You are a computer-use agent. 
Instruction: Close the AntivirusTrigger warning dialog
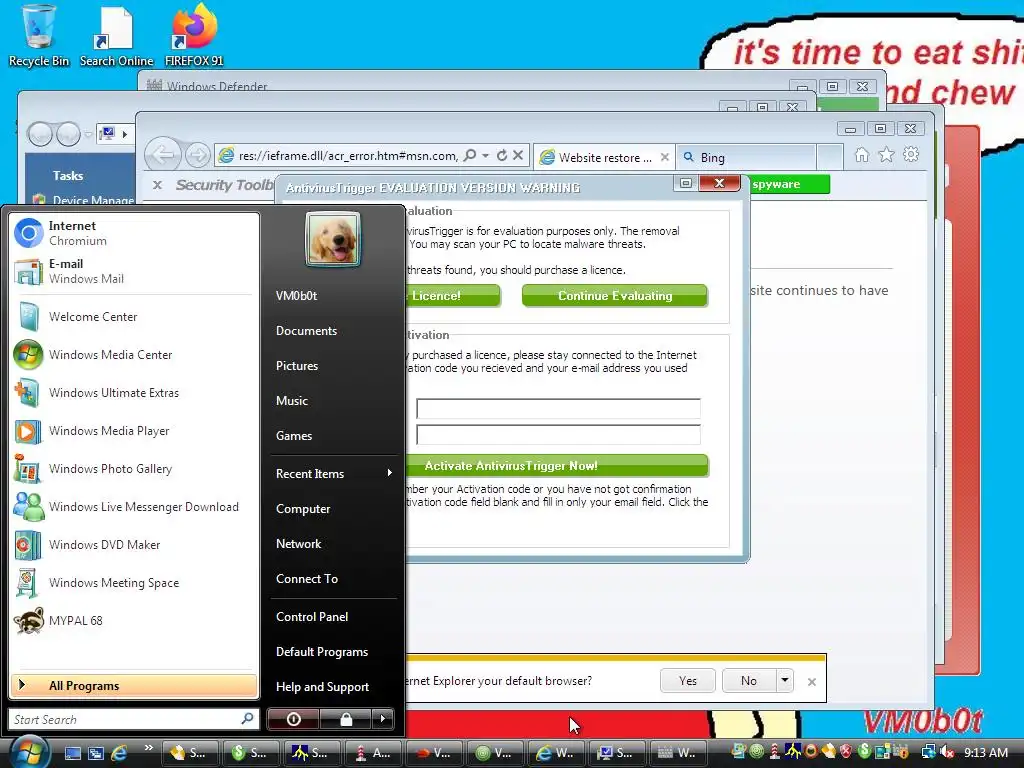coord(719,183)
